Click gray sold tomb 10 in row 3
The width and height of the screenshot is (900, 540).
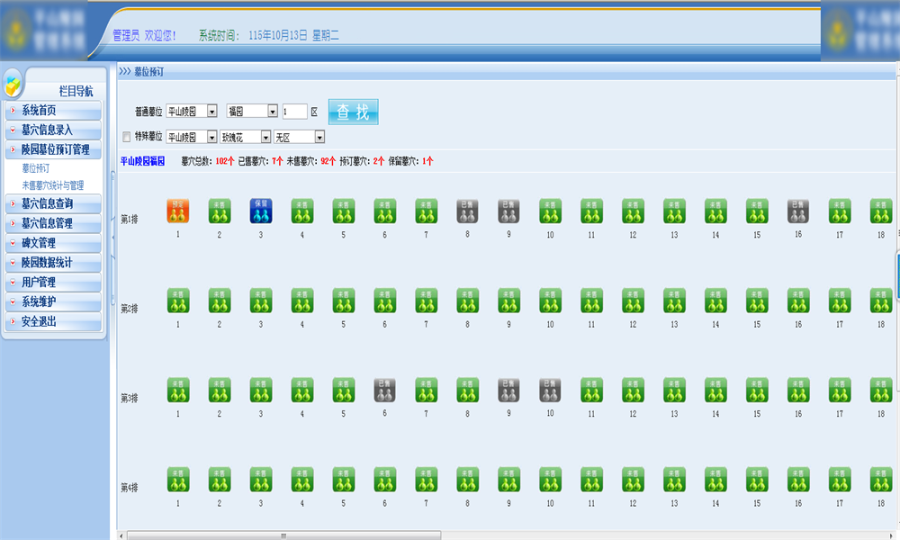point(550,390)
